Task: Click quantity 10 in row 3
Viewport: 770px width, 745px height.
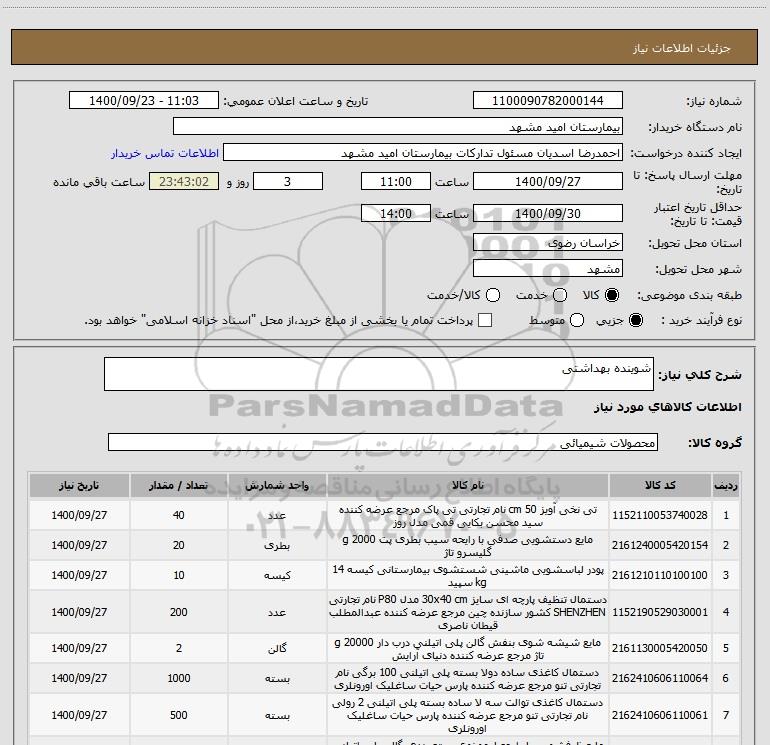Action: pyautogui.click(x=179, y=575)
